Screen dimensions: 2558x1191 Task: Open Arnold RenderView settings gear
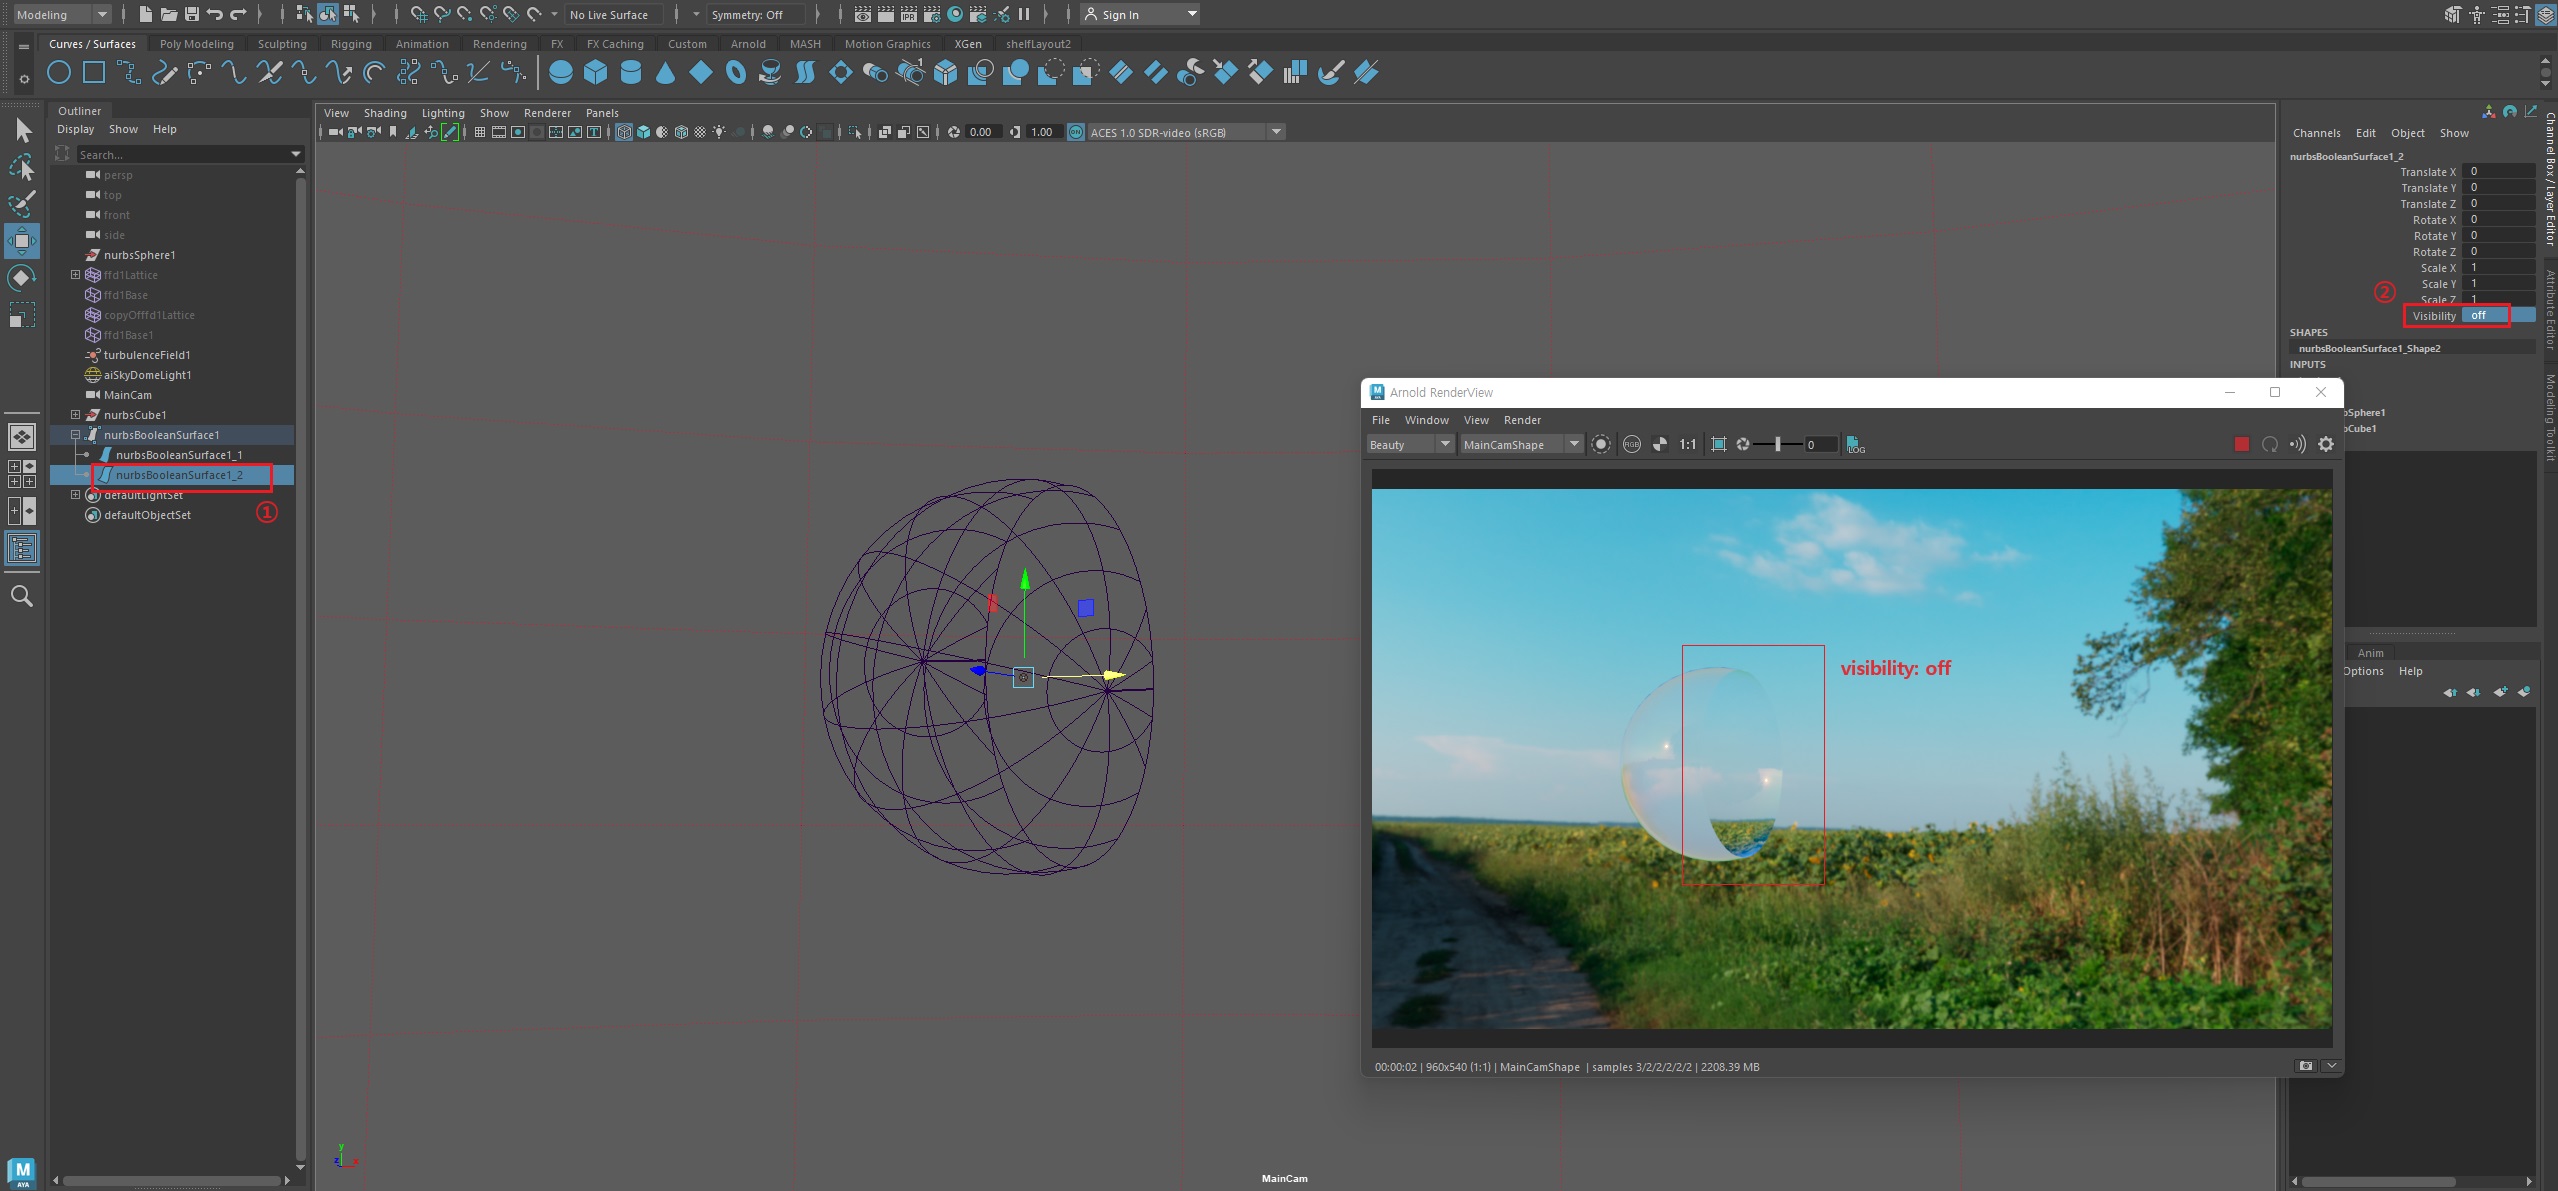pyautogui.click(x=2326, y=444)
